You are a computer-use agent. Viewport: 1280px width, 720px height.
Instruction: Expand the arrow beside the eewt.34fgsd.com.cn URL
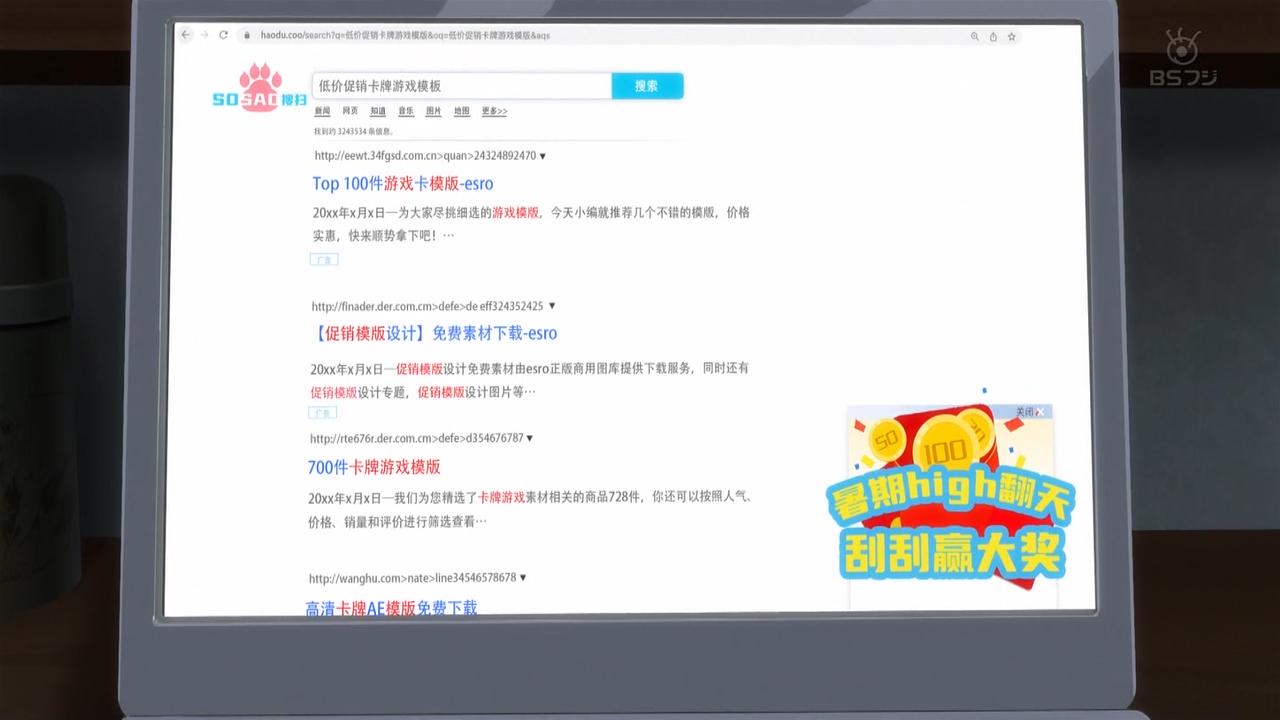pyautogui.click(x=543, y=156)
